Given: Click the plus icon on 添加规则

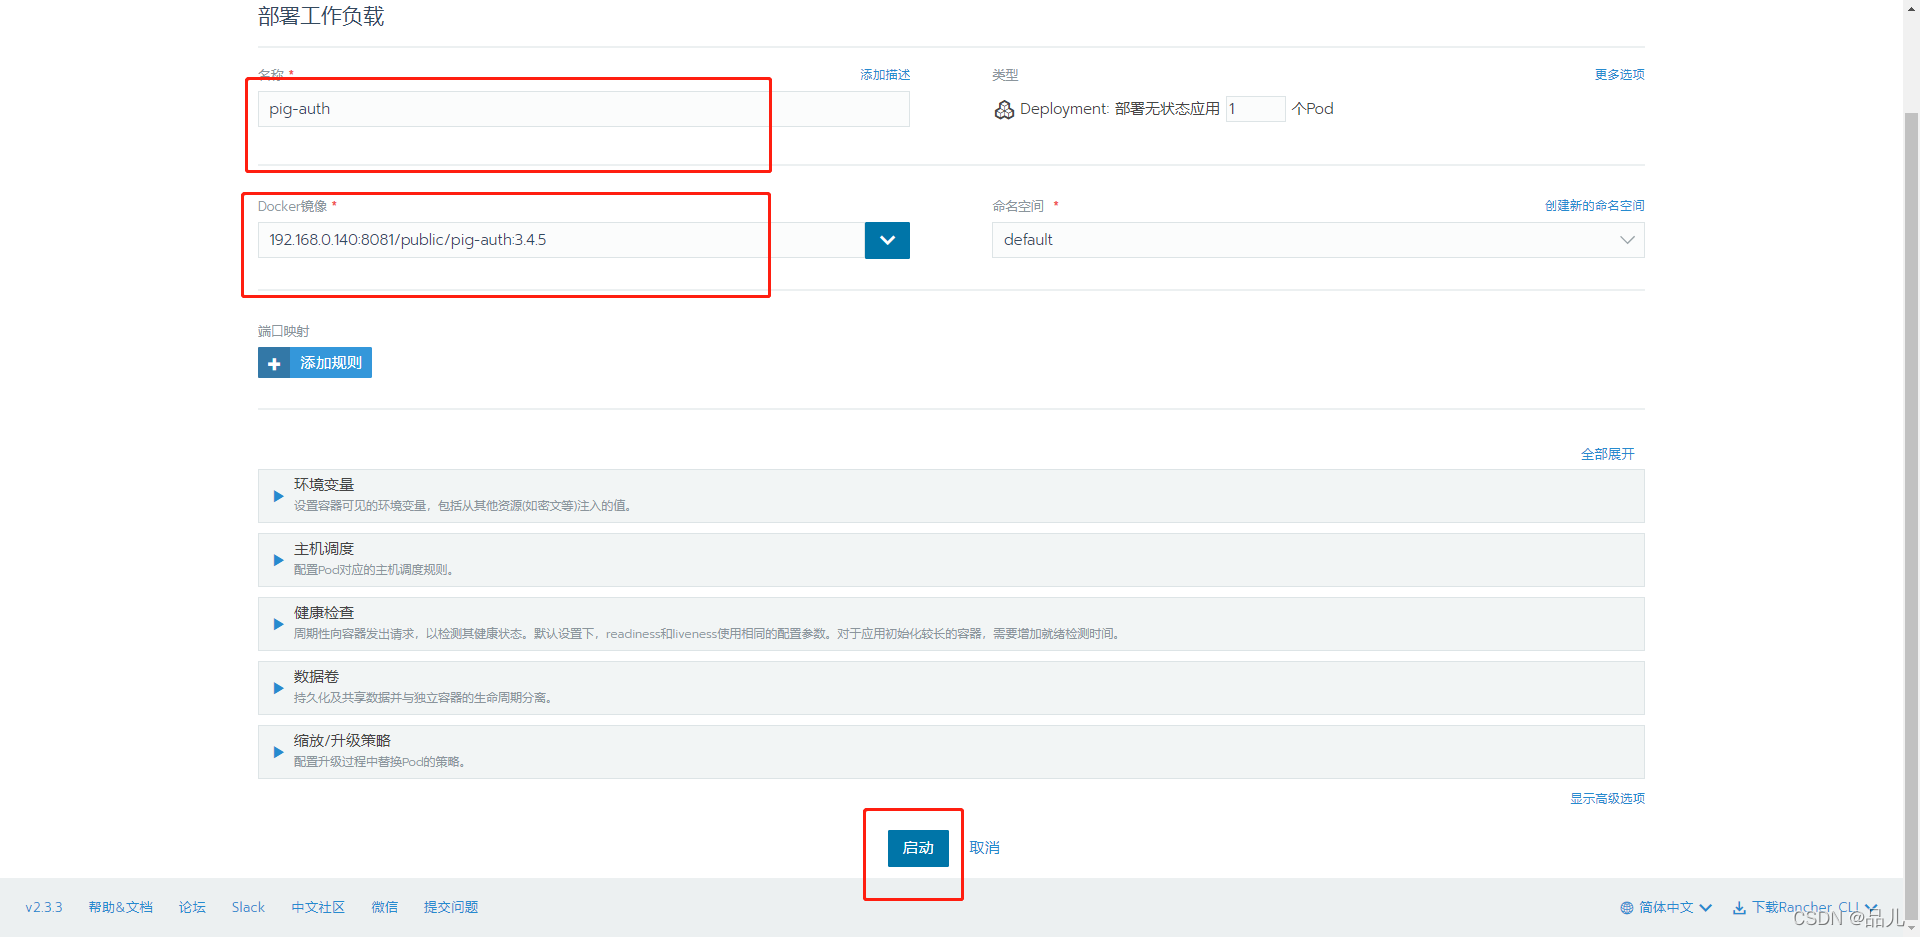Looking at the screenshot, I should click(274, 363).
